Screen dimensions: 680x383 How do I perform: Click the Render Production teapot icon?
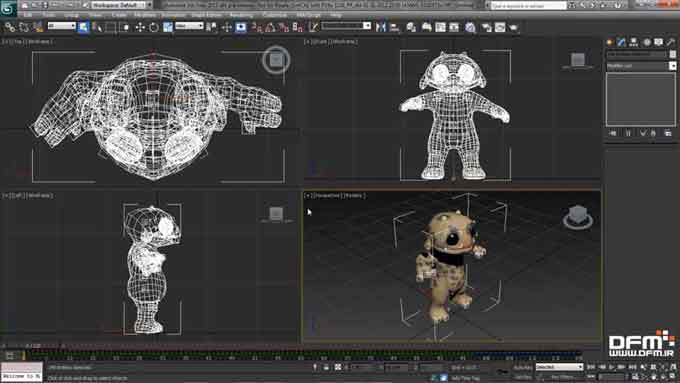click(514, 27)
